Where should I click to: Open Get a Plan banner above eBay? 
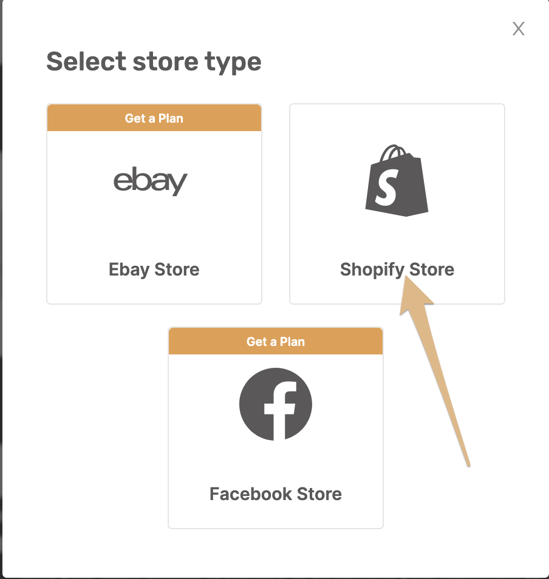154,118
